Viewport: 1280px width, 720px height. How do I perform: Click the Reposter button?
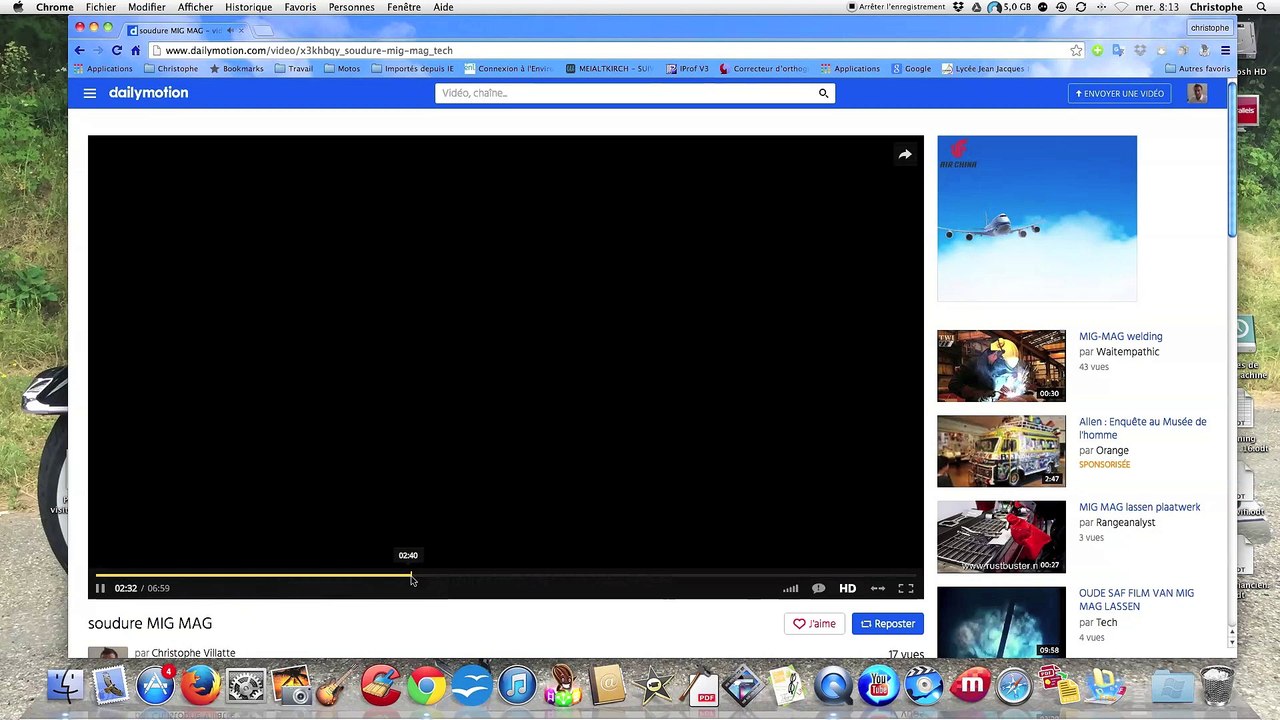pyautogui.click(x=888, y=623)
